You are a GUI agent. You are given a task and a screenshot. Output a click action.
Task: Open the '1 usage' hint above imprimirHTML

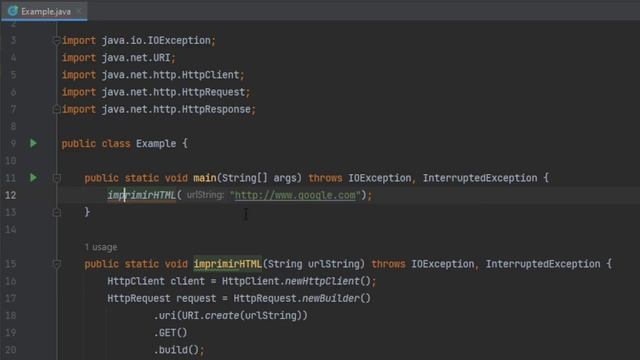(101, 247)
